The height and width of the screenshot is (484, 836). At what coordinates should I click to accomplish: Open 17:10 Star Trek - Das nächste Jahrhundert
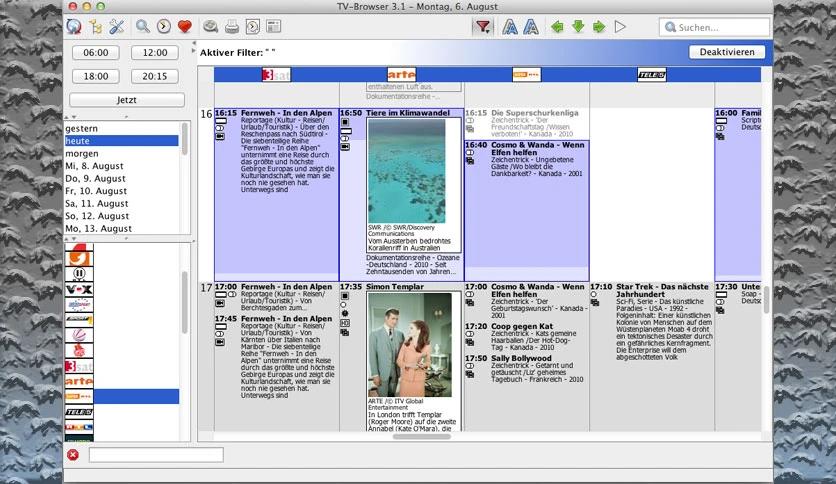(x=652, y=323)
